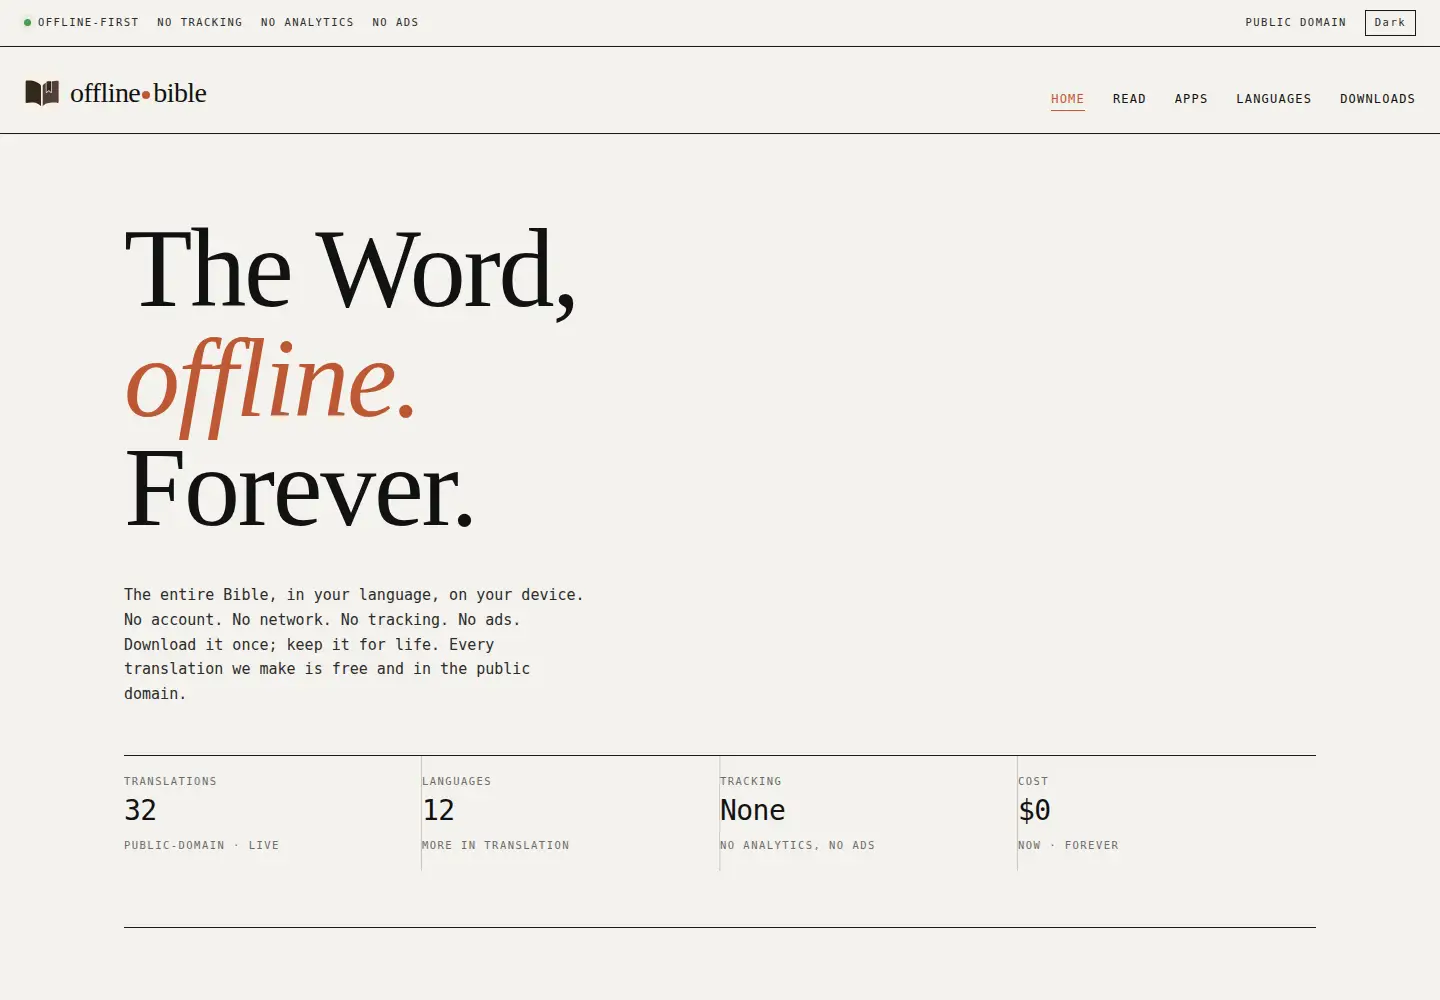The width and height of the screenshot is (1440, 1000).
Task: Click the "NOW · FOREVER" caption
Action: [x=1068, y=845]
